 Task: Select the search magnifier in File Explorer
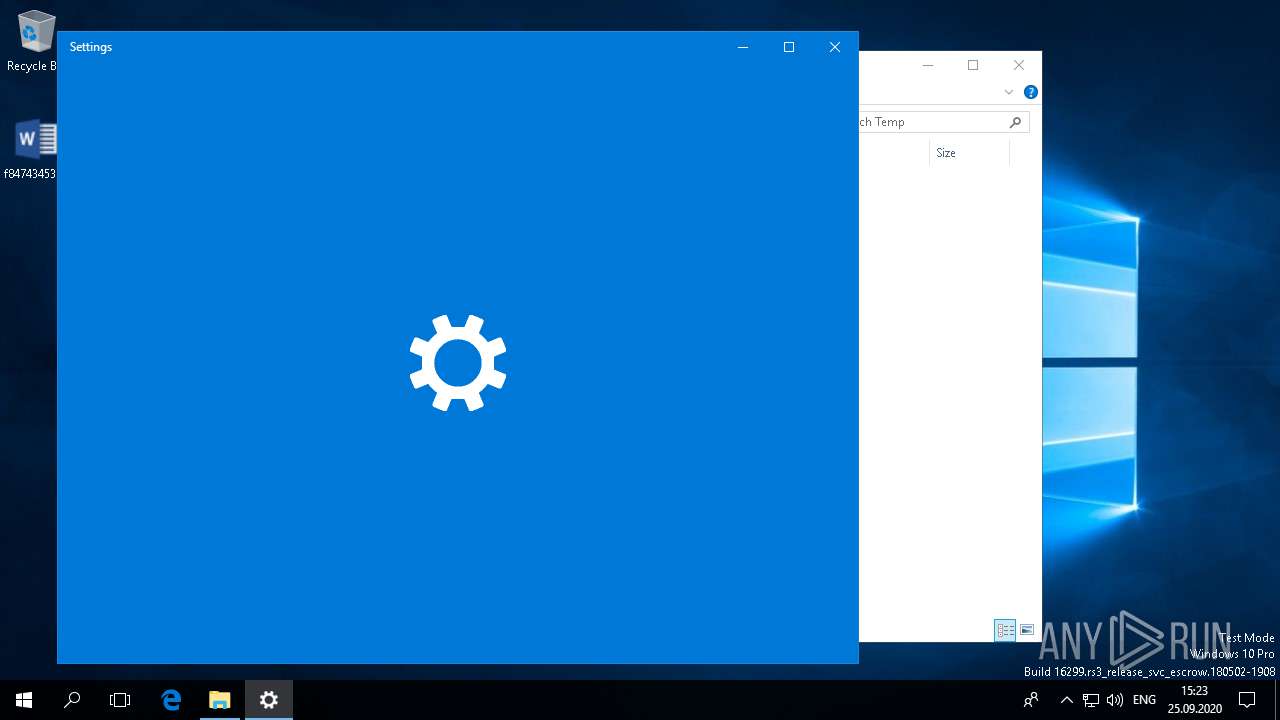(x=1016, y=122)
